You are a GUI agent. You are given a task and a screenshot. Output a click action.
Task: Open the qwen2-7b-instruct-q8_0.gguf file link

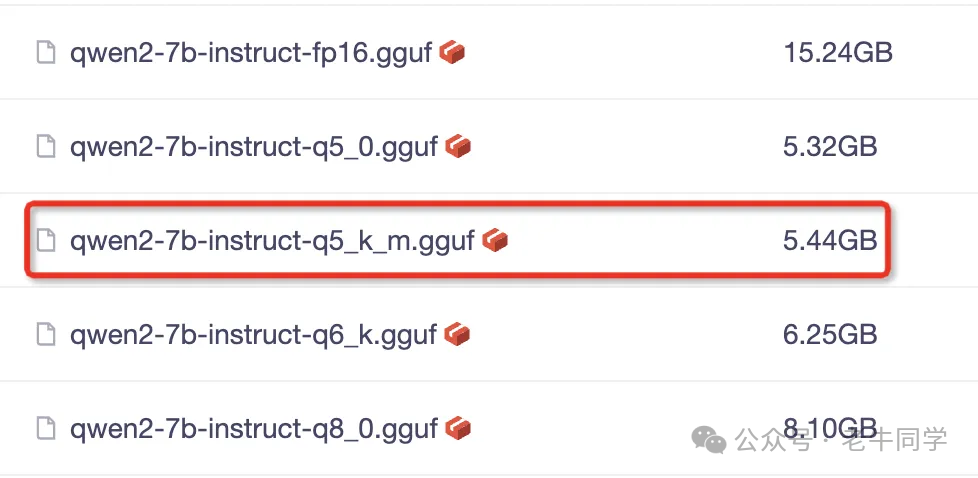click(x=254, y=429)
